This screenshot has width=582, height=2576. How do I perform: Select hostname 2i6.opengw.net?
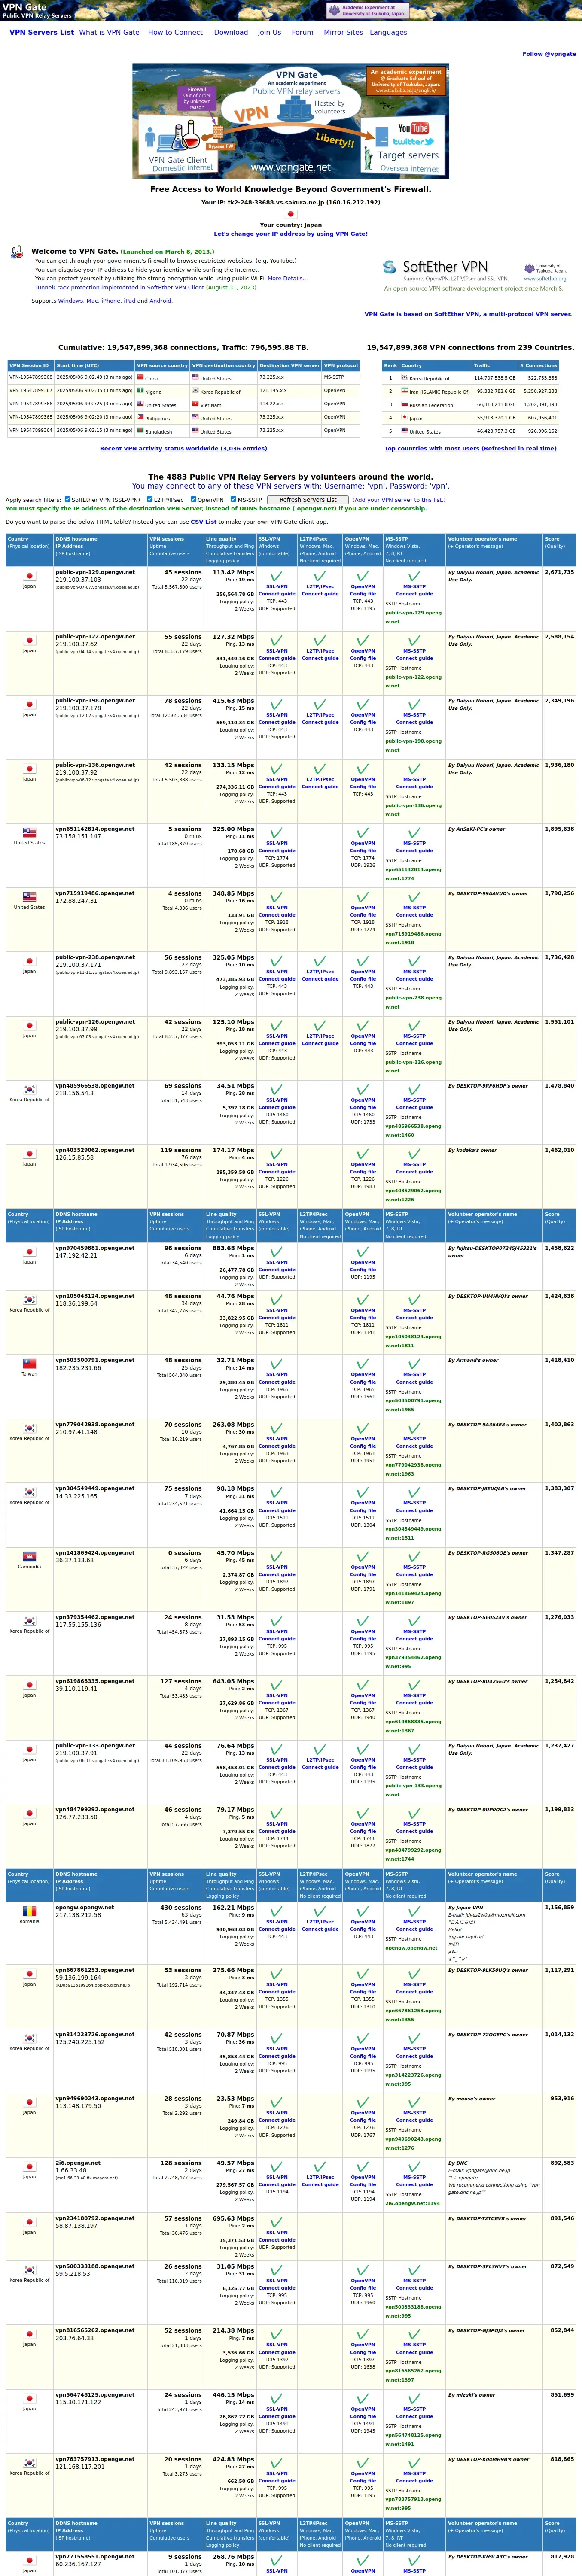click(x=78, y=2163)
